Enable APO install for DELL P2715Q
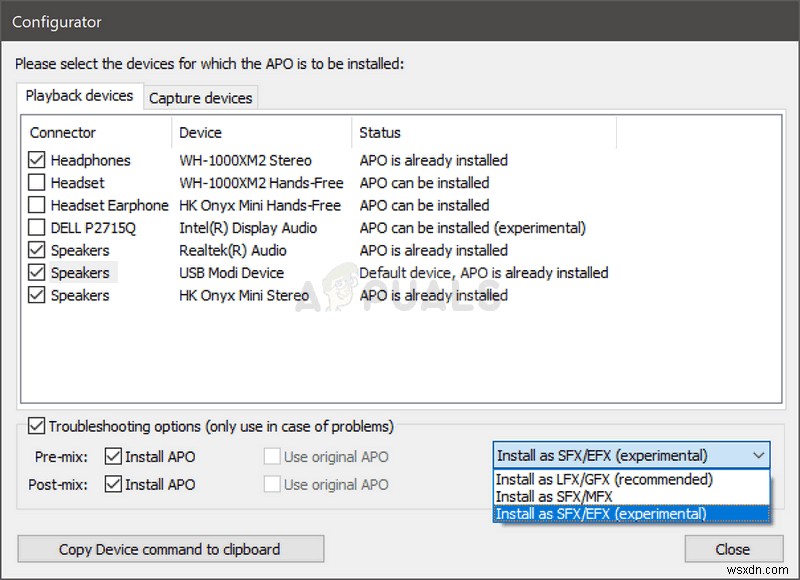The image size is (800, 580). point(37,227)
